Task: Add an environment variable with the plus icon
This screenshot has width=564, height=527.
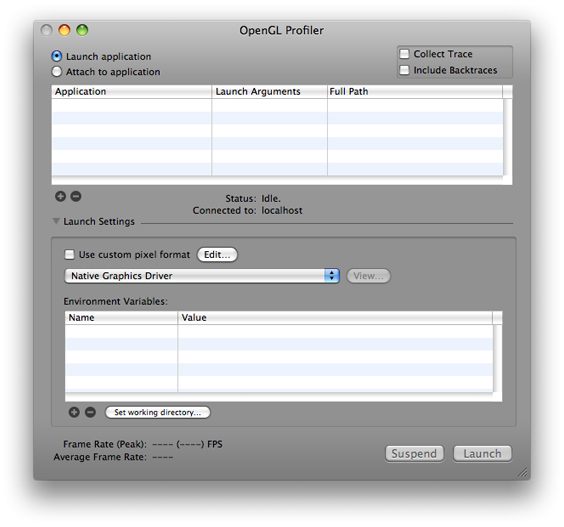Action: [x=74, y=412]
